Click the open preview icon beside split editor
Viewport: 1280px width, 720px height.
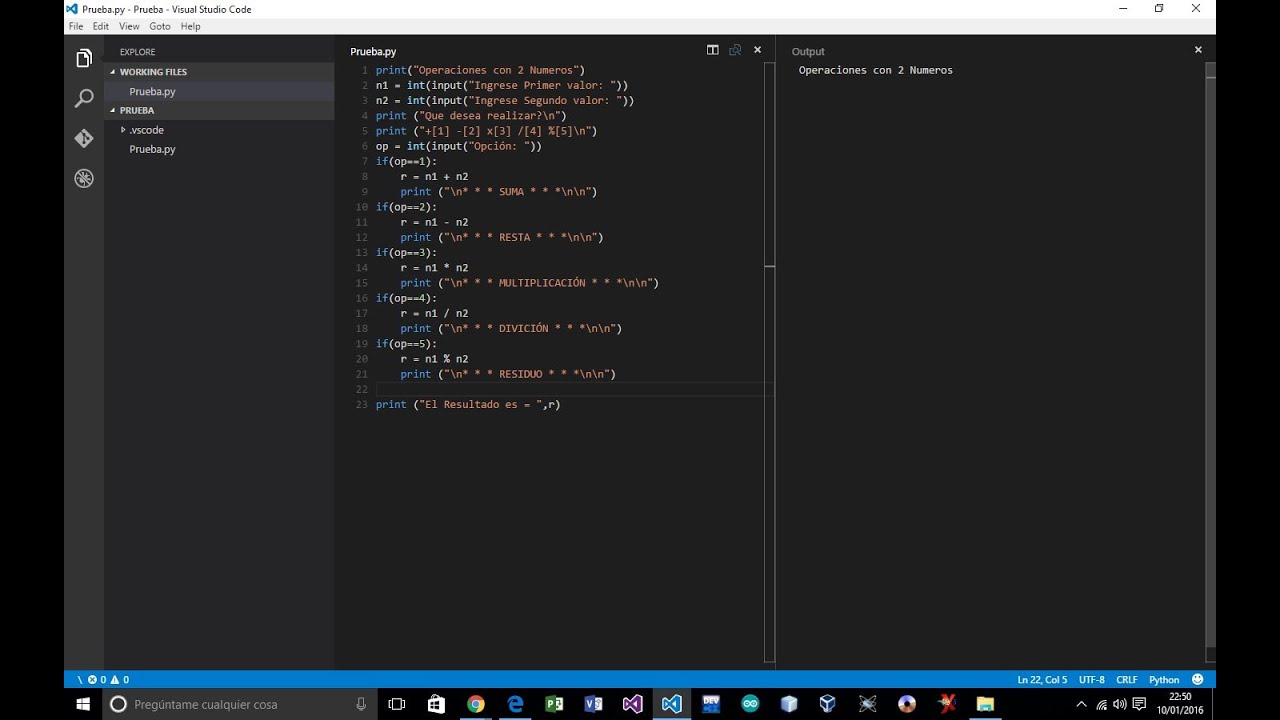pyautogui.click(x=735, y=50)
